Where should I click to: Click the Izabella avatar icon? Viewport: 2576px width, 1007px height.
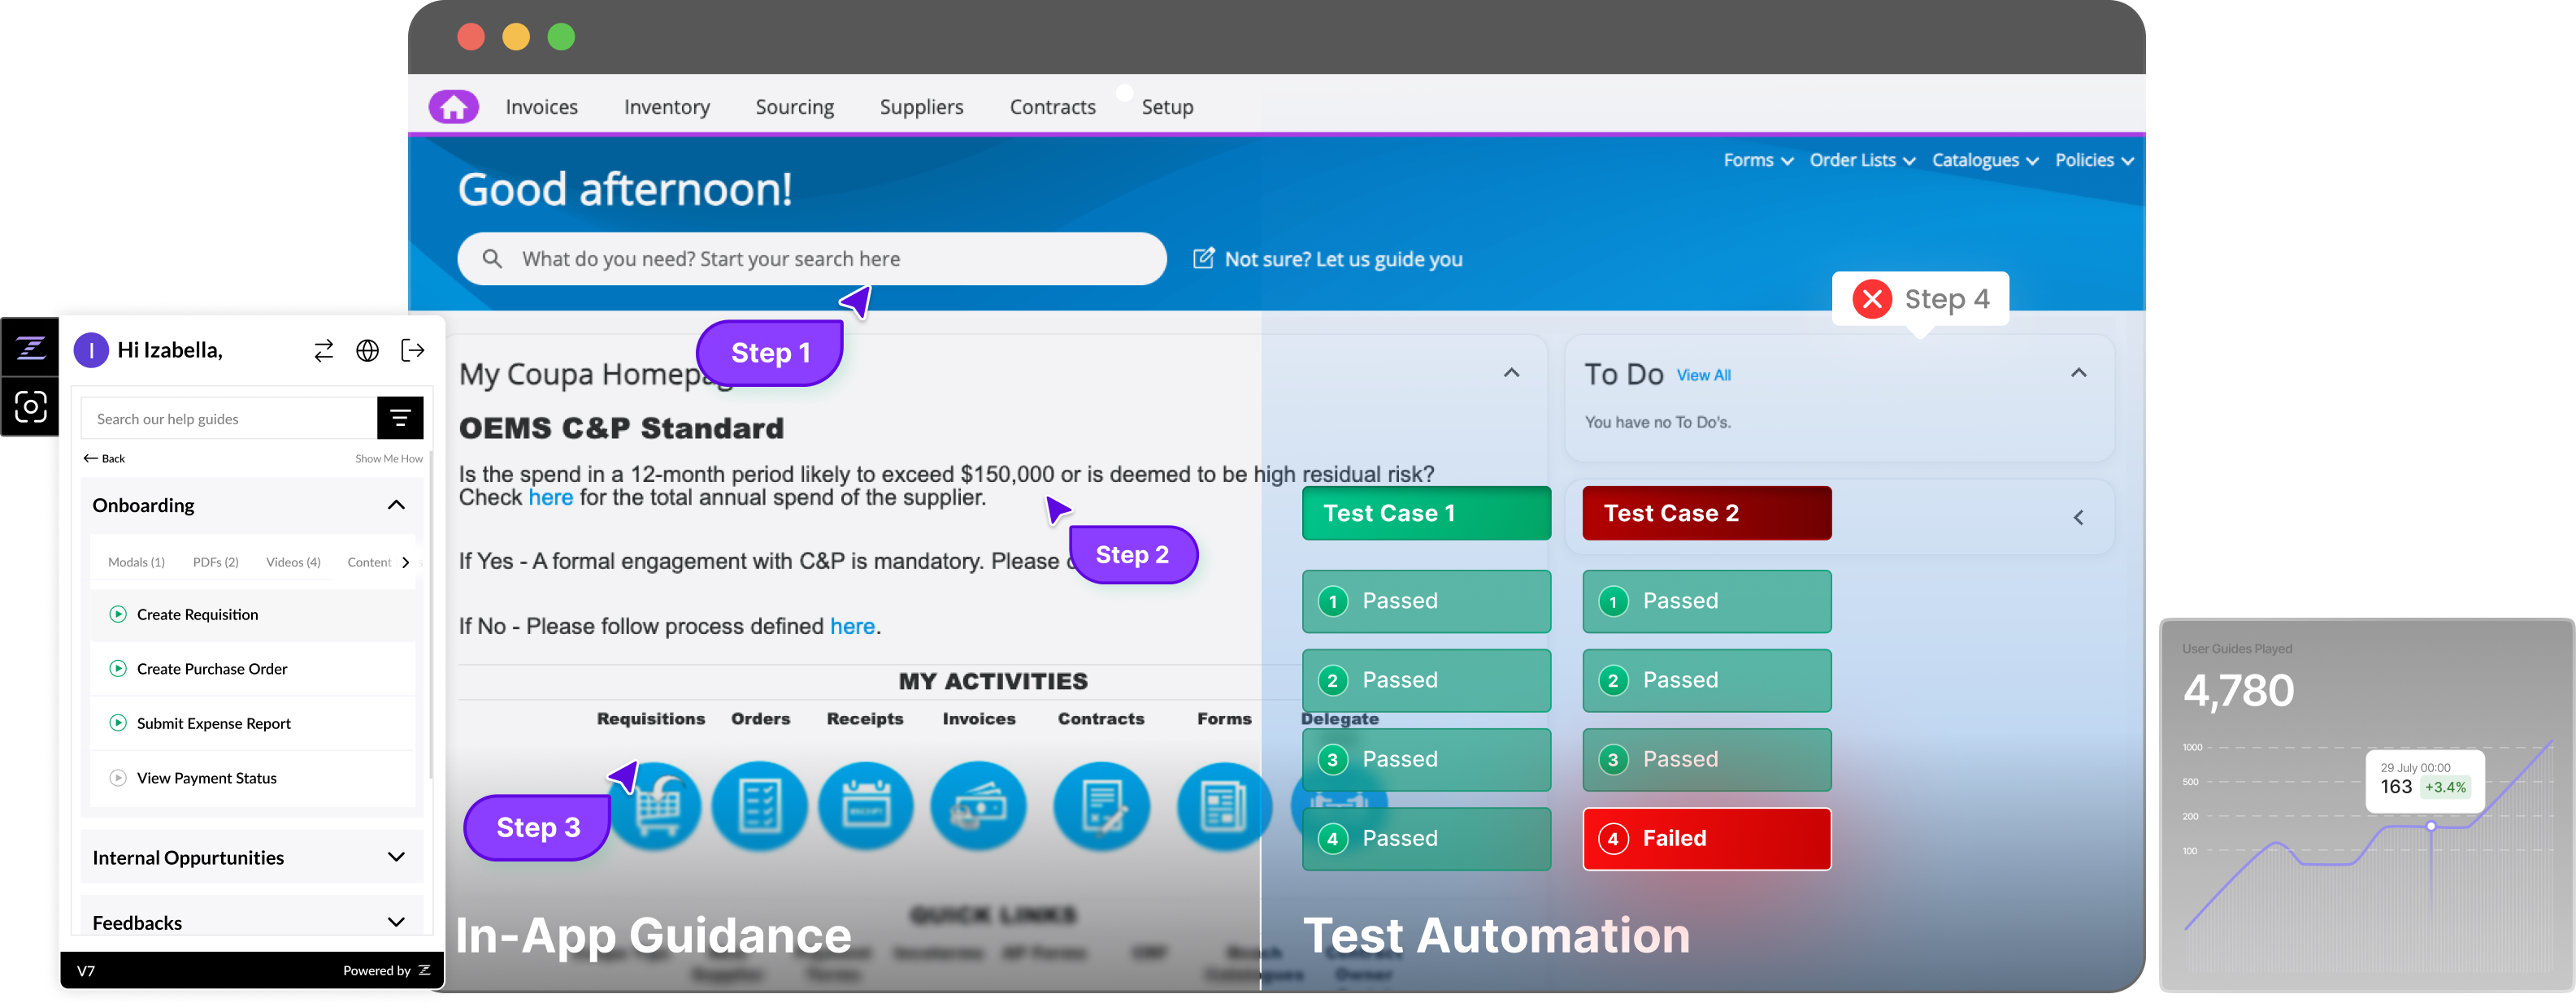pos(91,350)
